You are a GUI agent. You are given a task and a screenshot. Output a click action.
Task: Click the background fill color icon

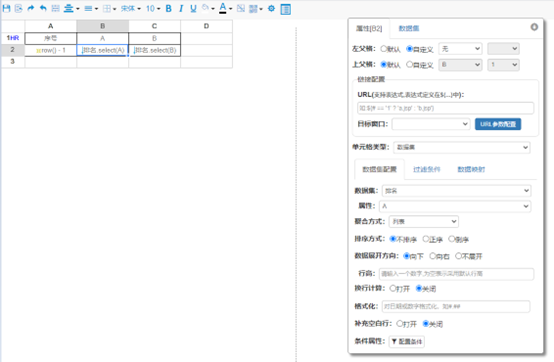coord(206,8)
